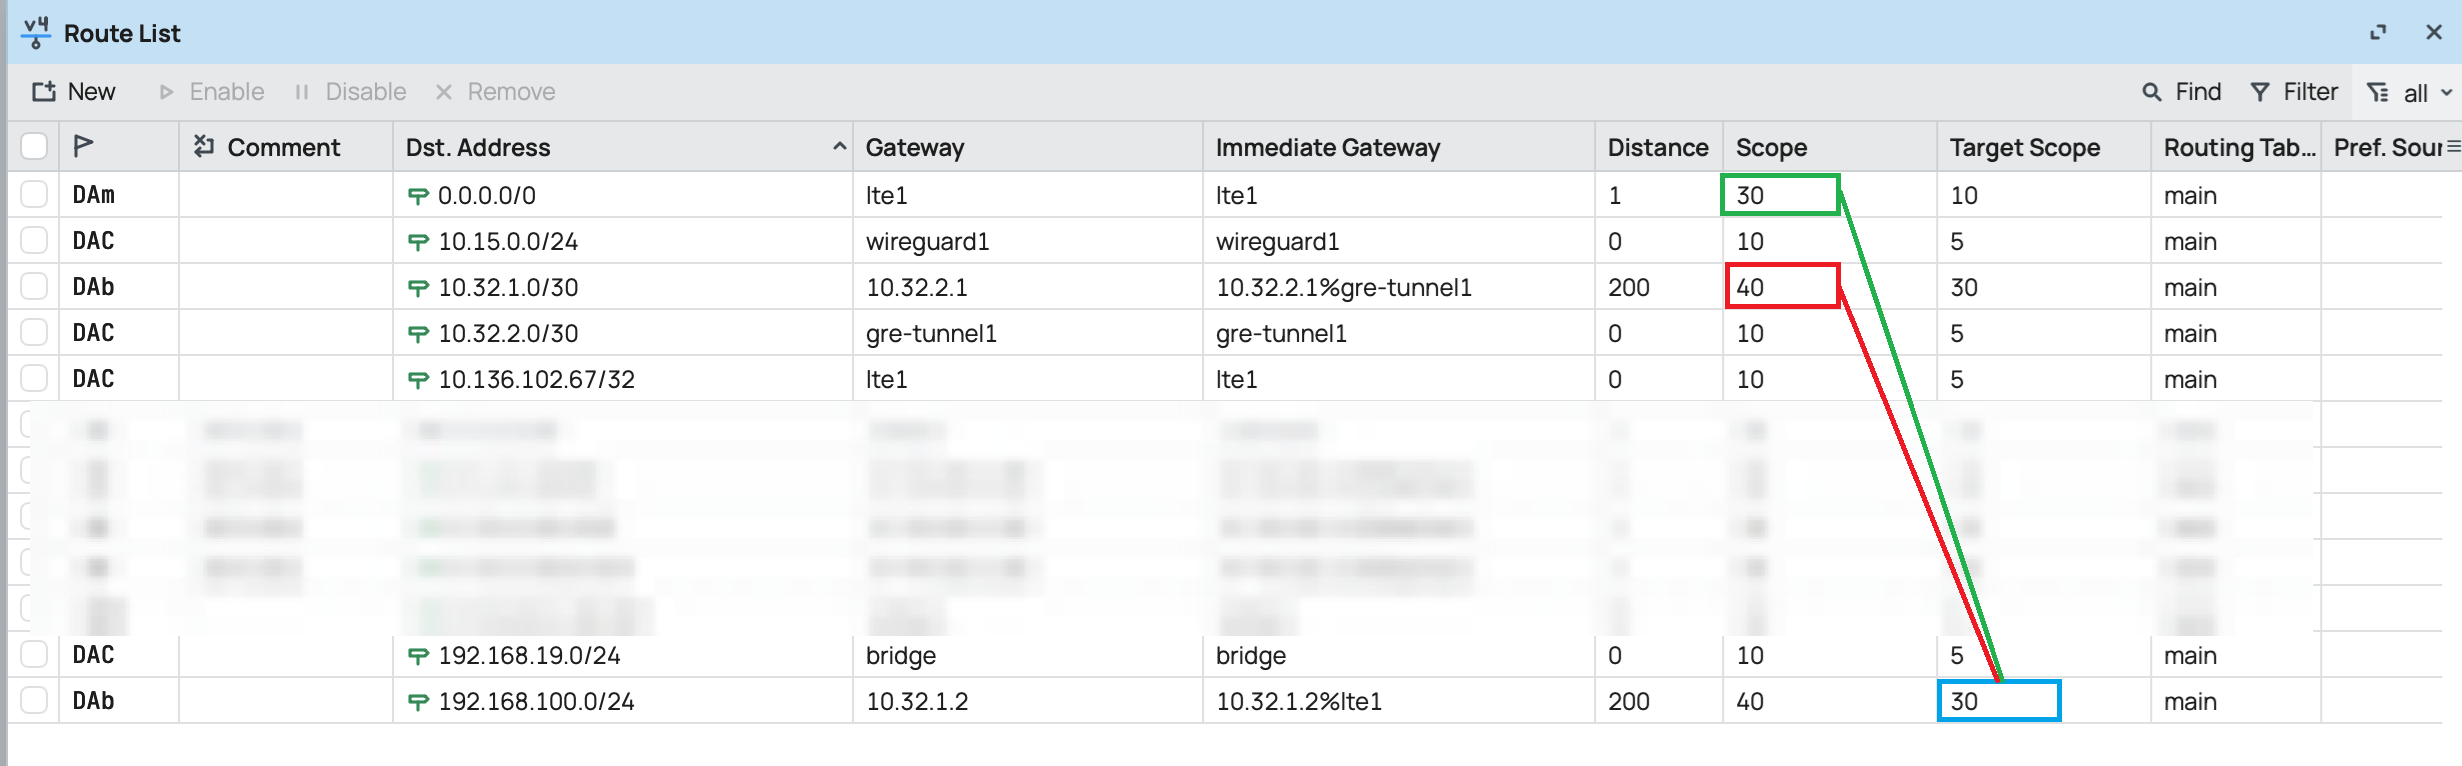2462x766 pixels.
Task: Click the bridge gateway cell
Action: pos(1027,655)
